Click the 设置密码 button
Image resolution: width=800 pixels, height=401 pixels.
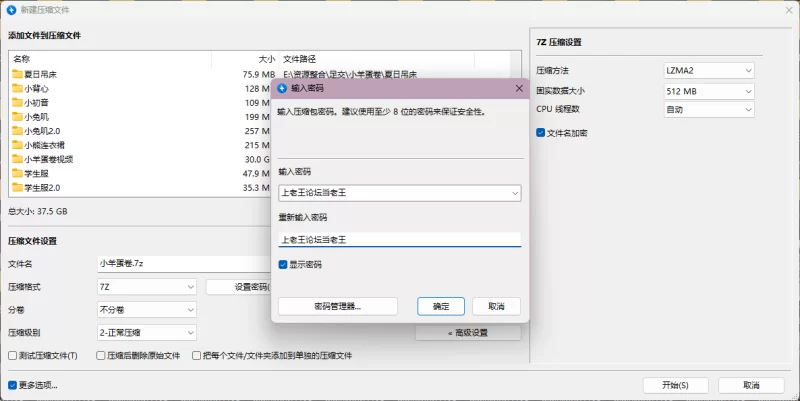coord(238,287)
